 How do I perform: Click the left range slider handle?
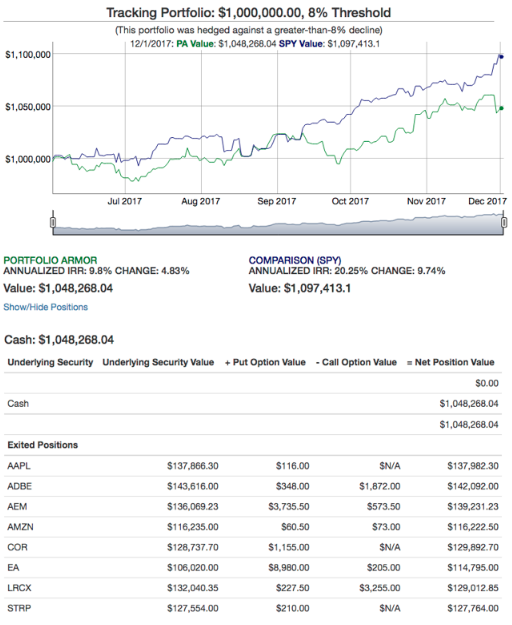(53, 222)
